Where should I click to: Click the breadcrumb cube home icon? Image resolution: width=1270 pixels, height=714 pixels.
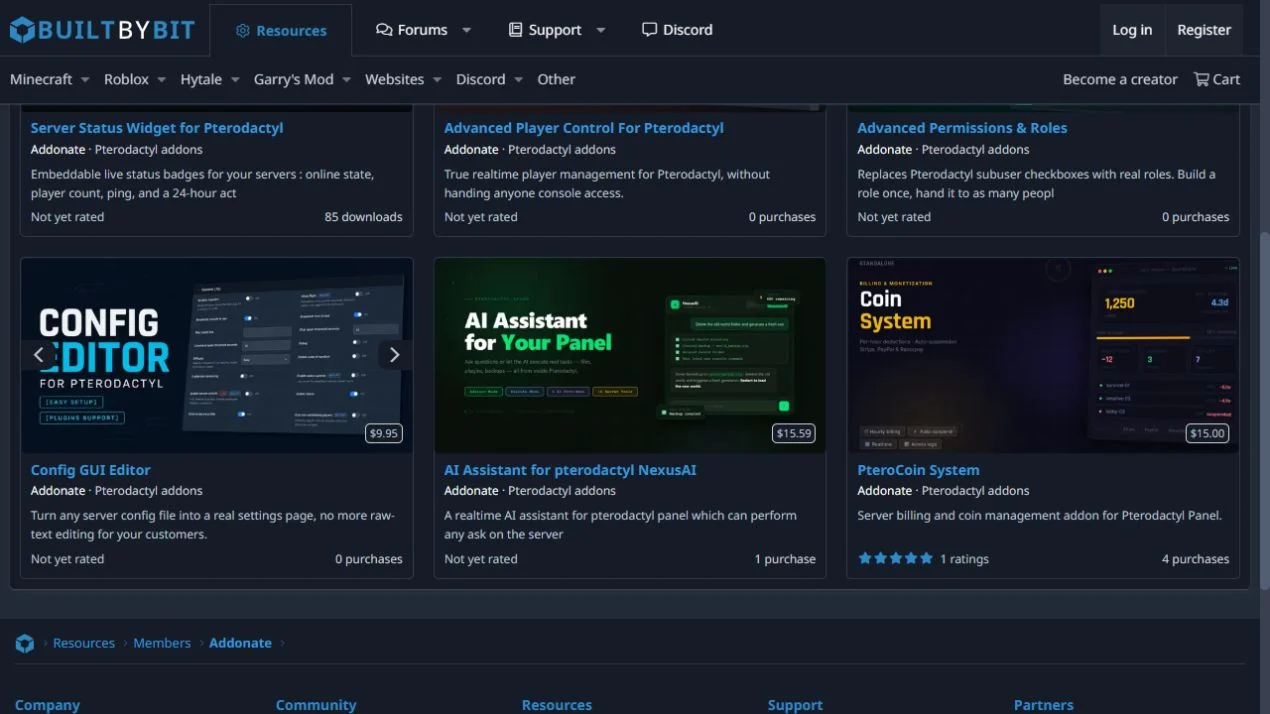coord(25,644)
